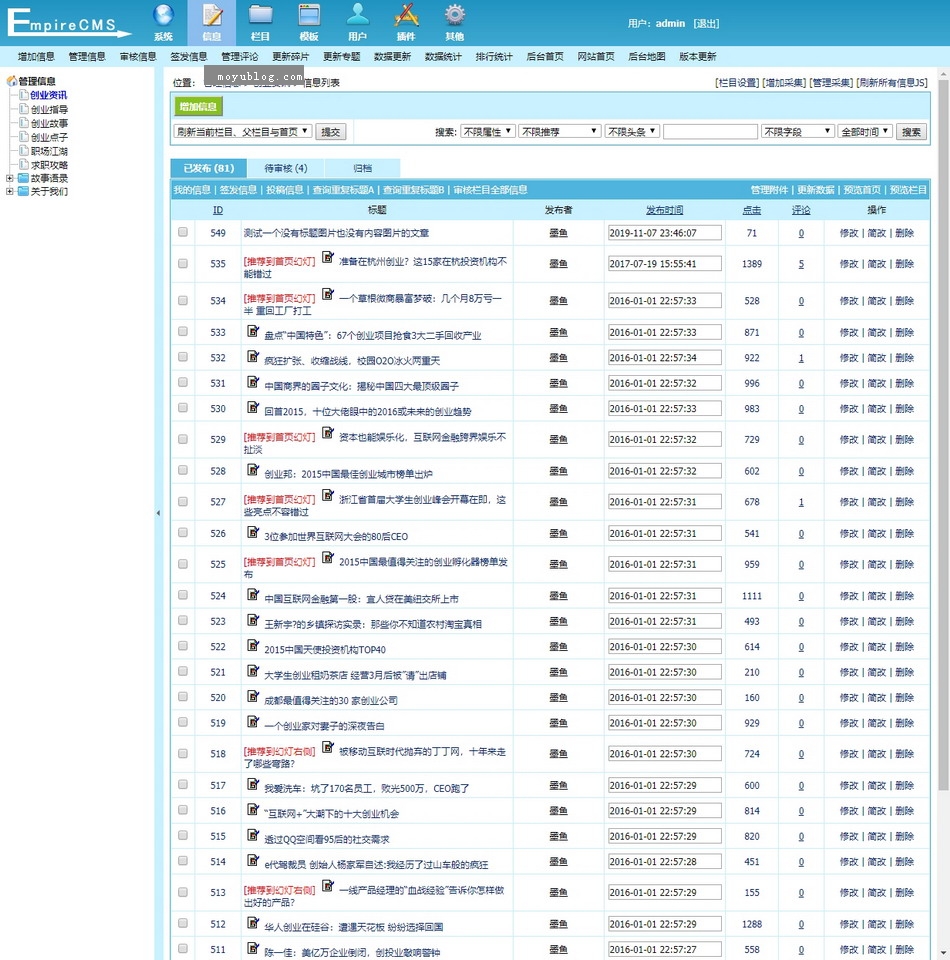The height and width of the screenshot is (960, 950).
Task: Open the 用户 management icon
Action: click(x=357, y=21)
